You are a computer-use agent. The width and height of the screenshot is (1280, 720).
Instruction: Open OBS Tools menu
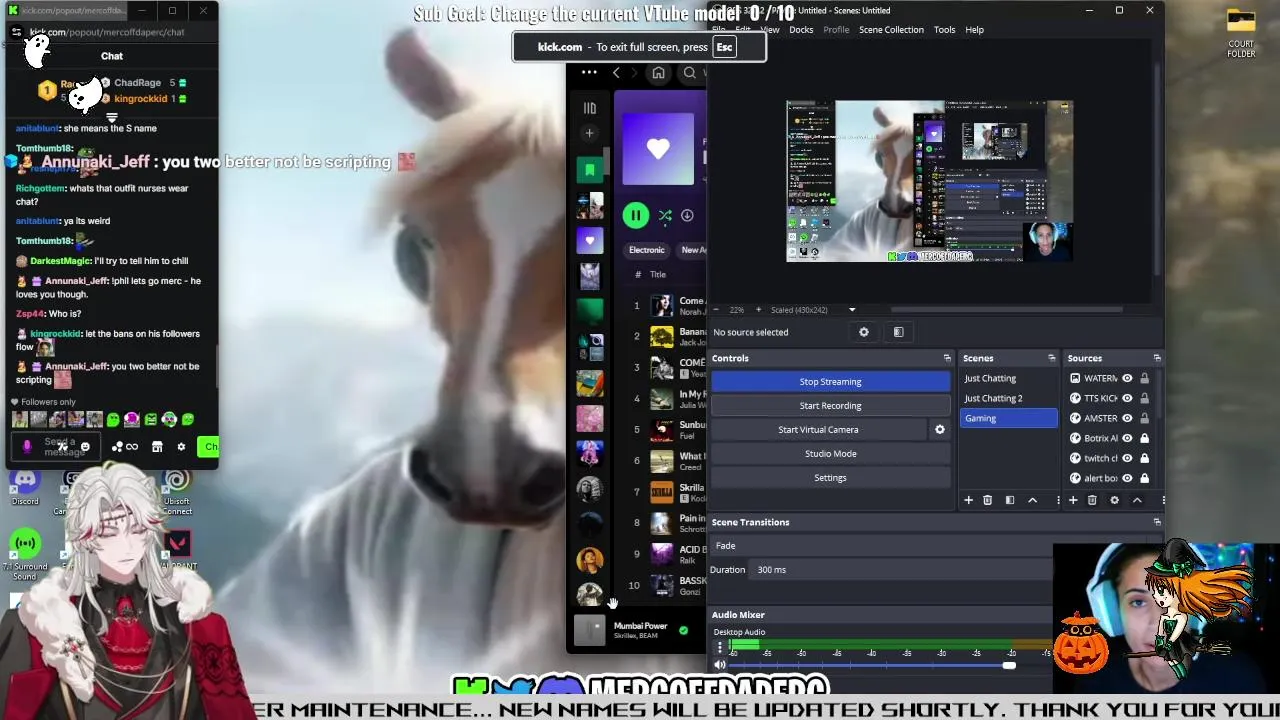(944, 30)
